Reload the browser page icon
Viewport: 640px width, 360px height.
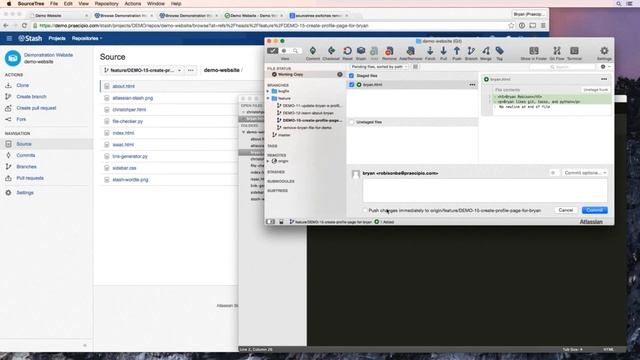coord(24,25)
